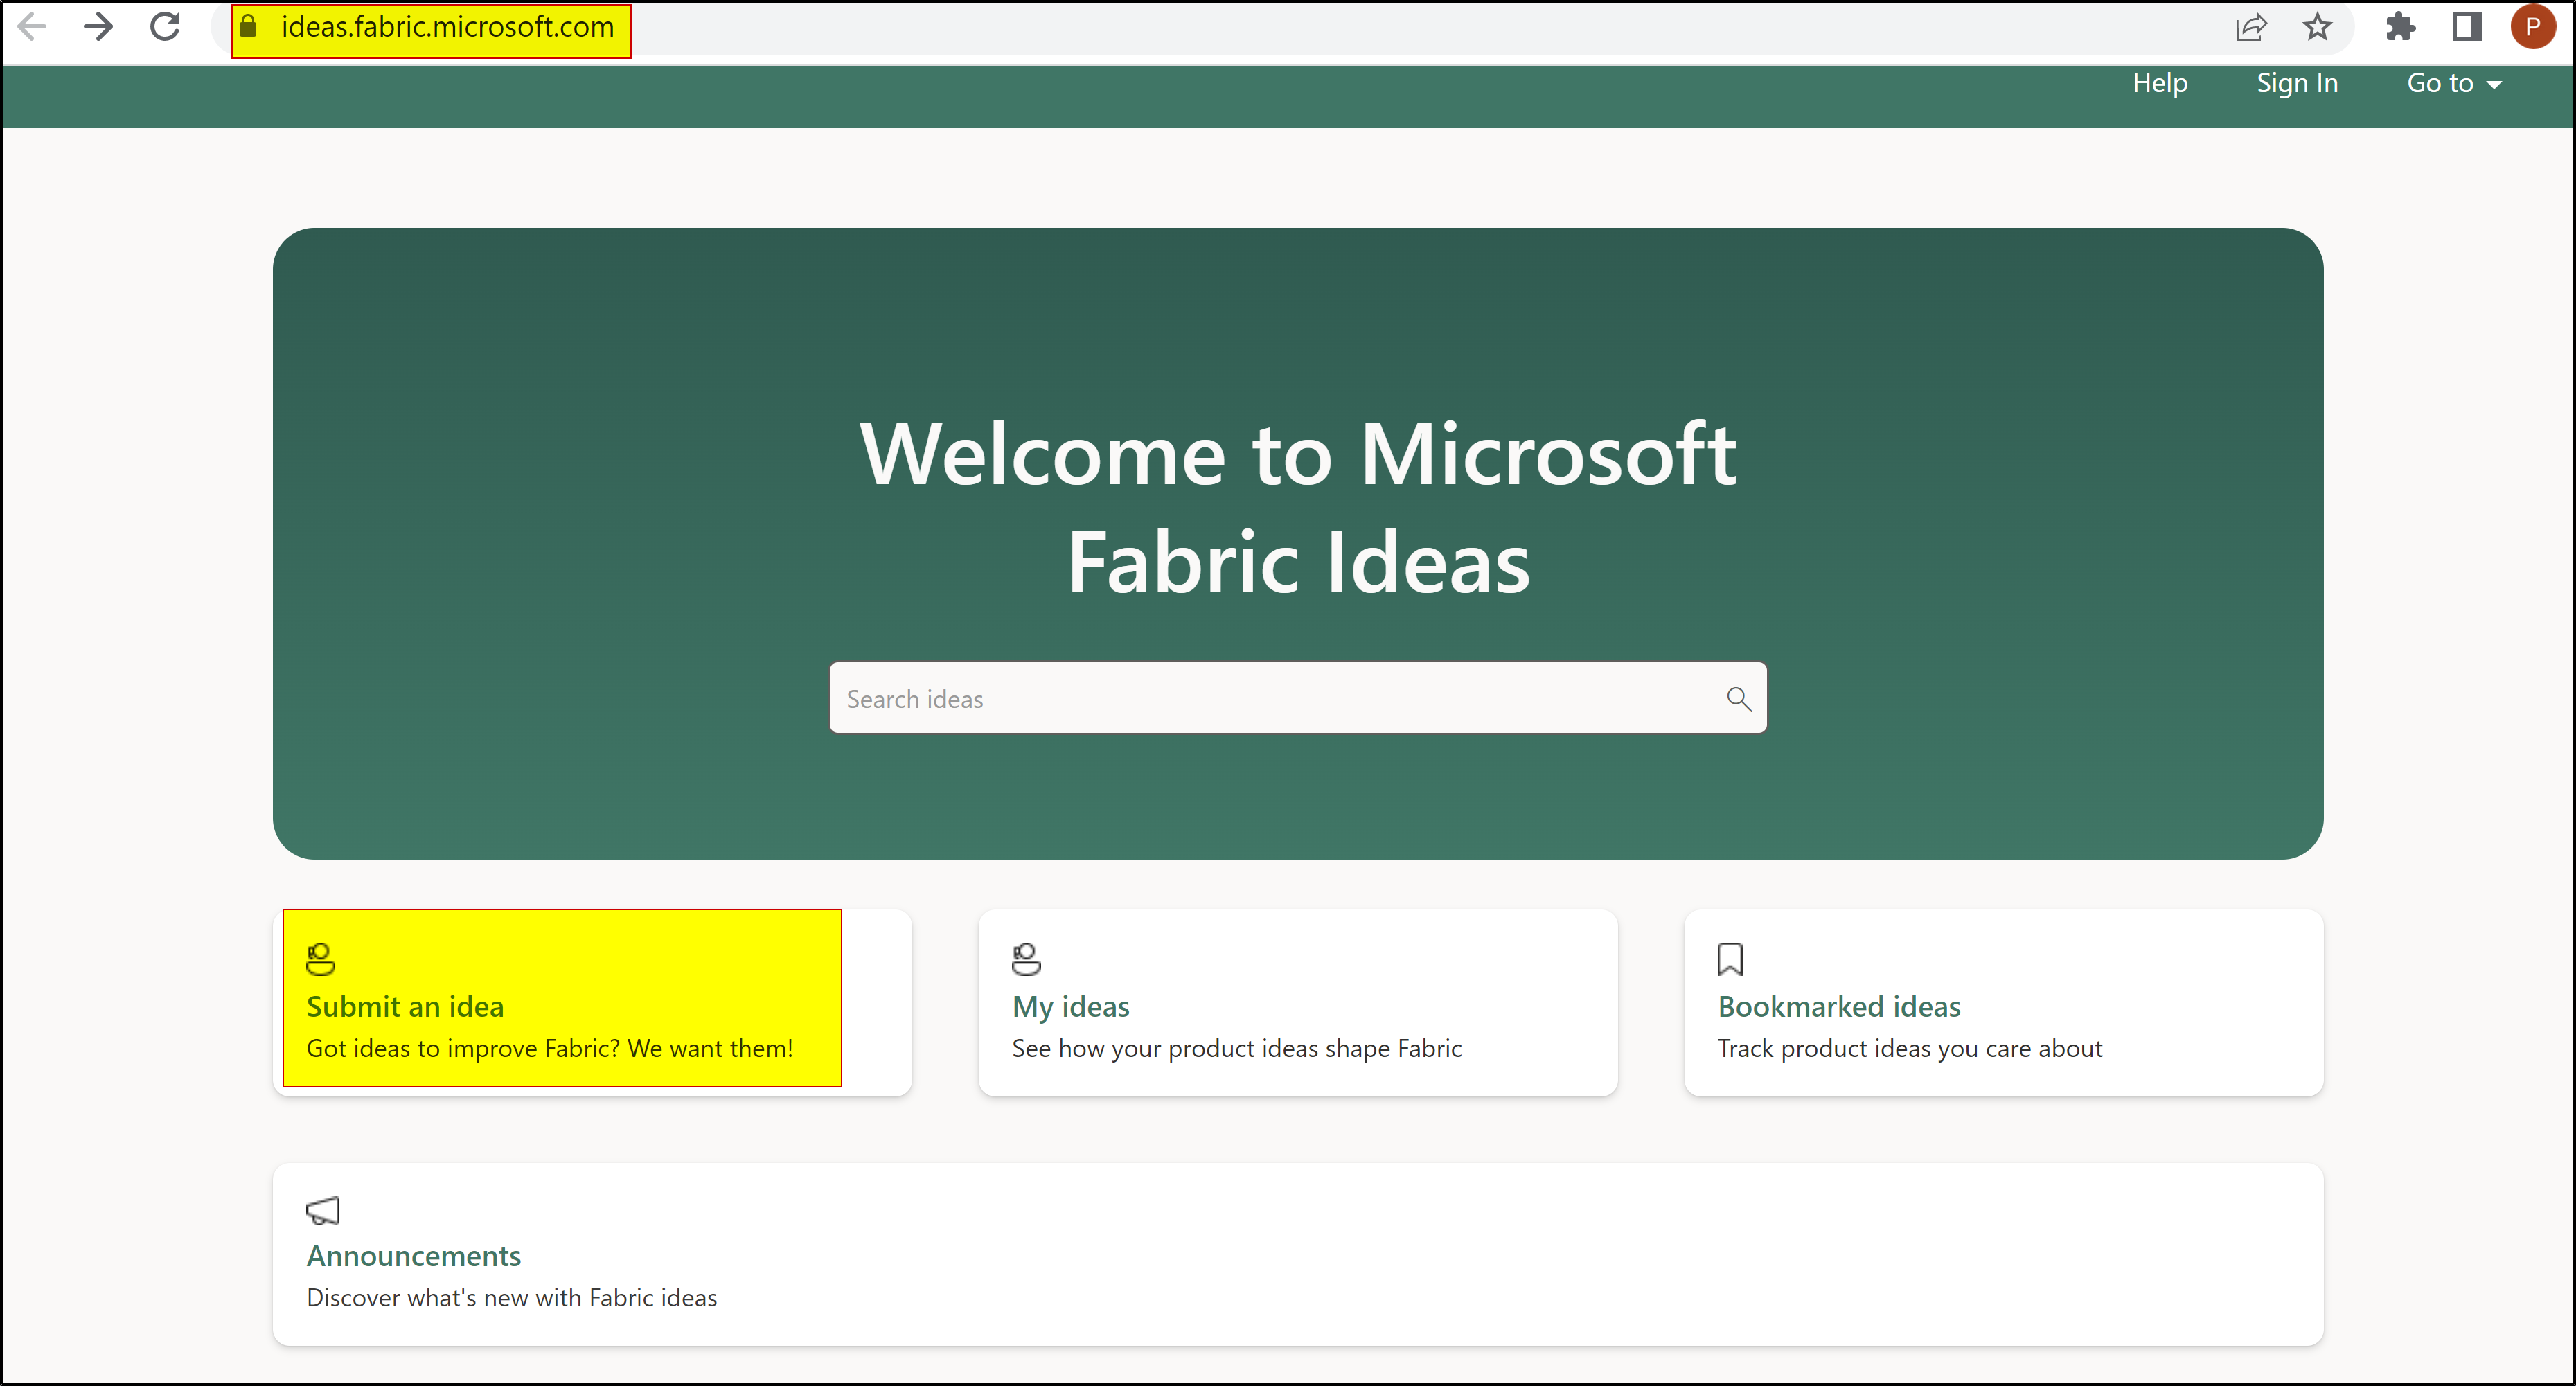Go back with the browser back arrow
Image resolution: width=2576 pixels, height=1386 pixels.
[32, 27]
